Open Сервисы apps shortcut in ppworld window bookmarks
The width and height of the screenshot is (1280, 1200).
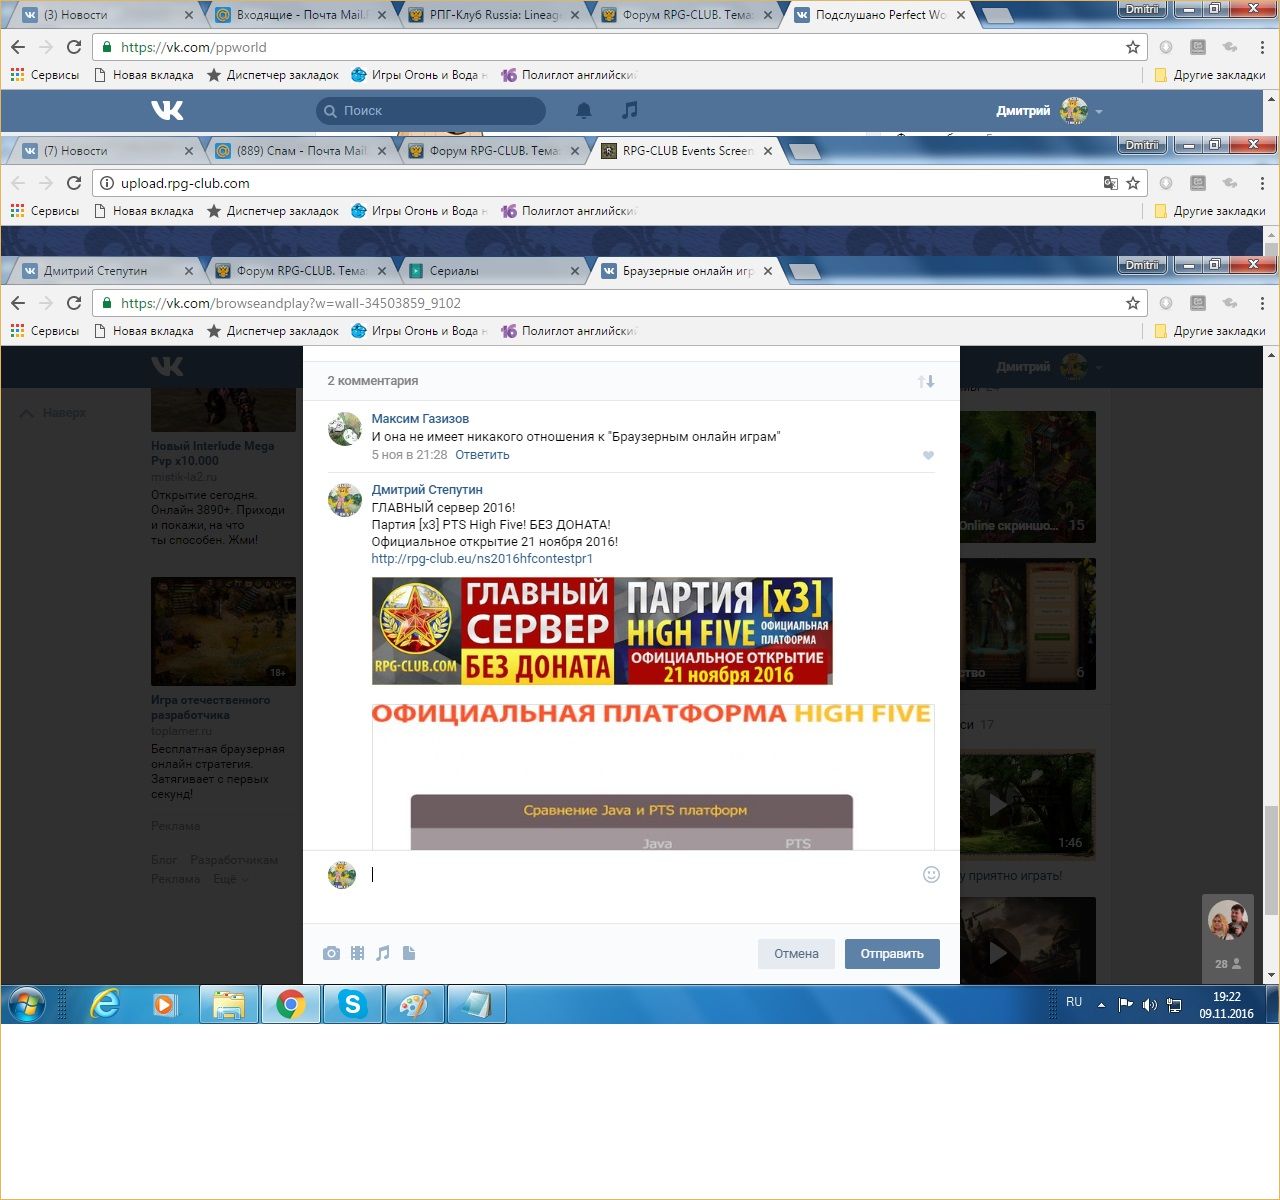click(x=44, y=75)
